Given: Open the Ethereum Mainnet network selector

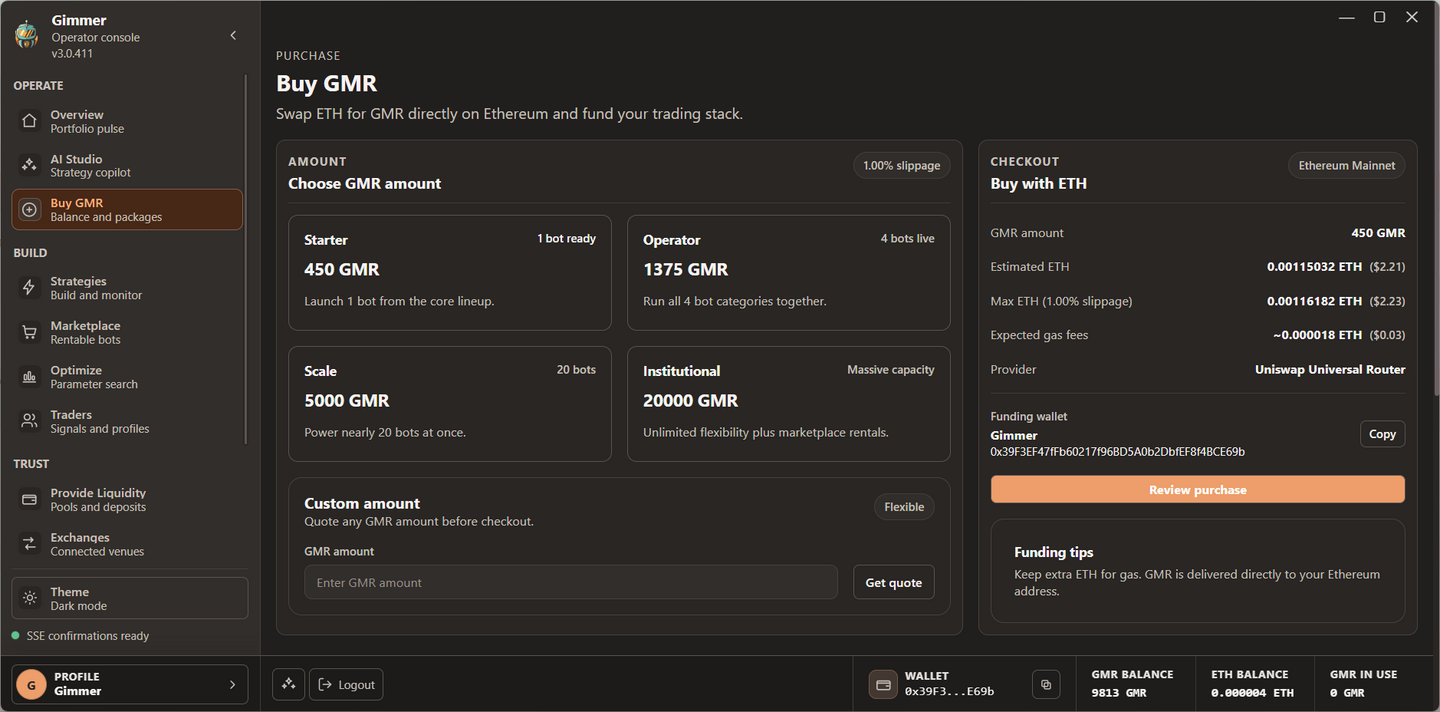Looking at the screenshot, I should 1346,166.
